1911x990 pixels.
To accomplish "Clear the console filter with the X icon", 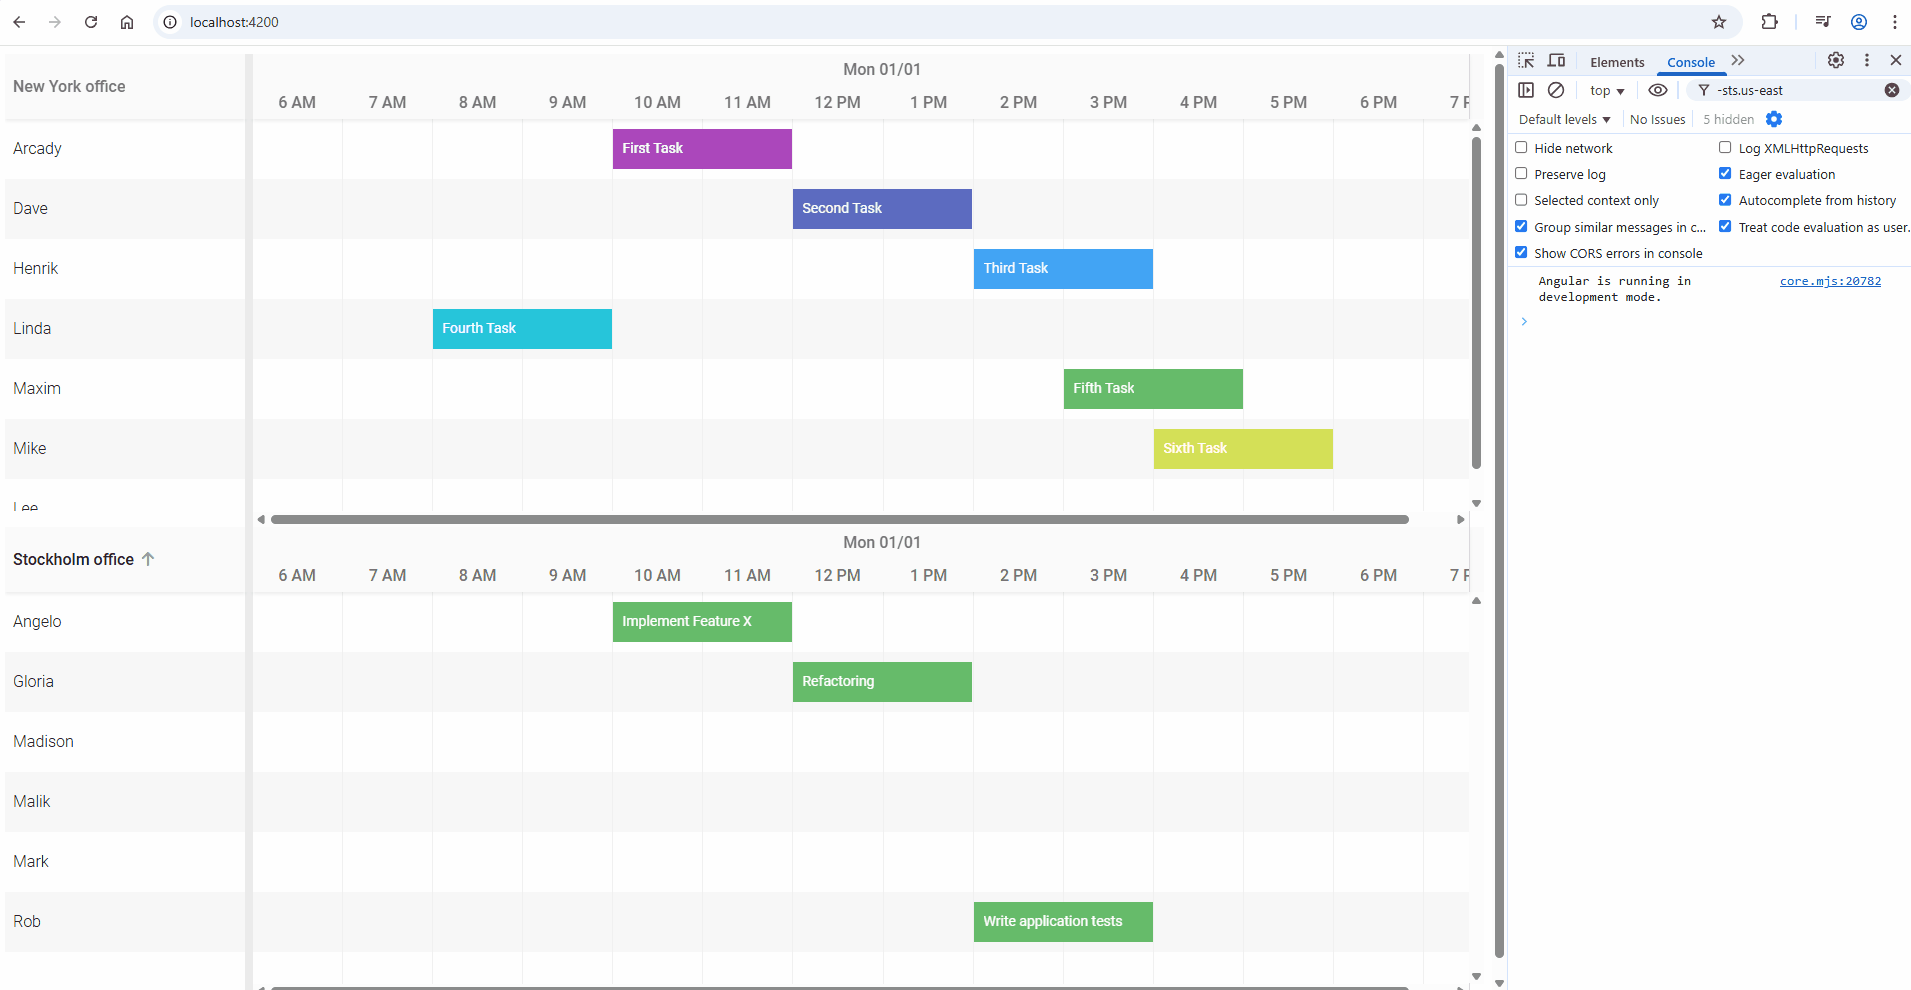I will [x=1892, y=90].
